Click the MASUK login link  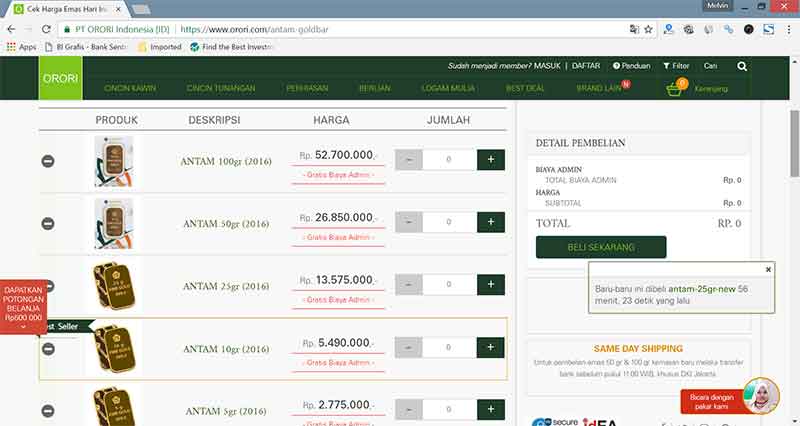[547, 66]
